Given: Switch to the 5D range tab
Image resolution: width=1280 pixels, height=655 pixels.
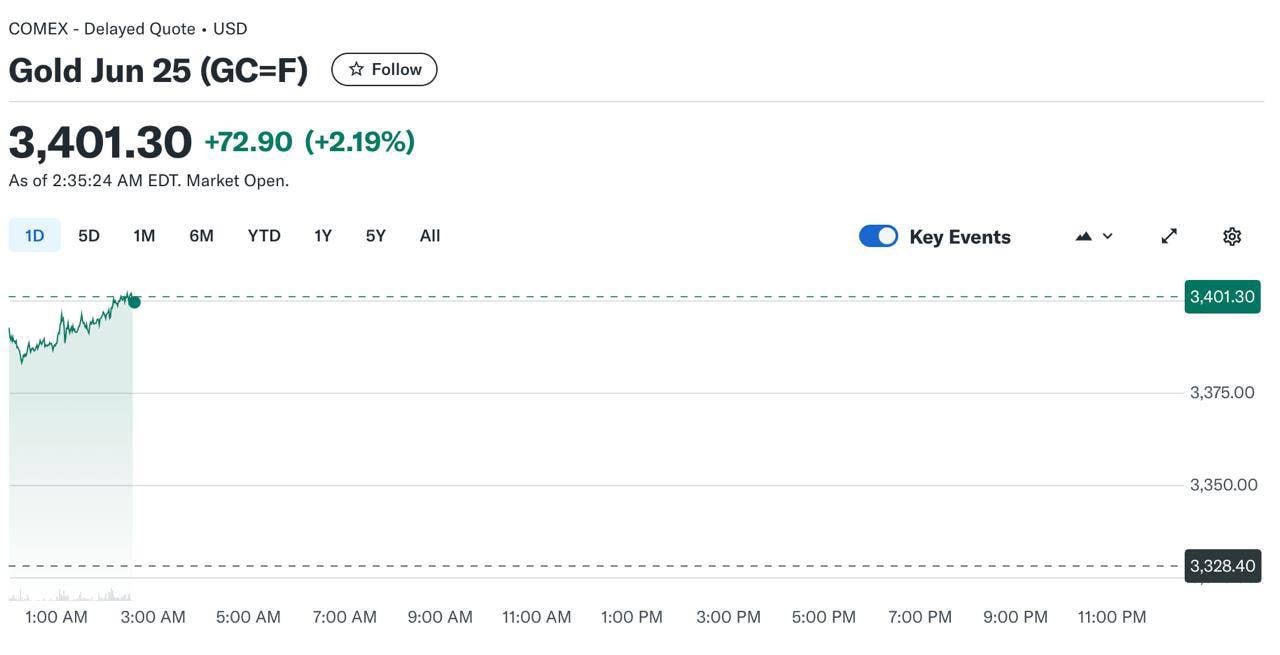Looking at the screenshot, I should click(x=89, y=236).
